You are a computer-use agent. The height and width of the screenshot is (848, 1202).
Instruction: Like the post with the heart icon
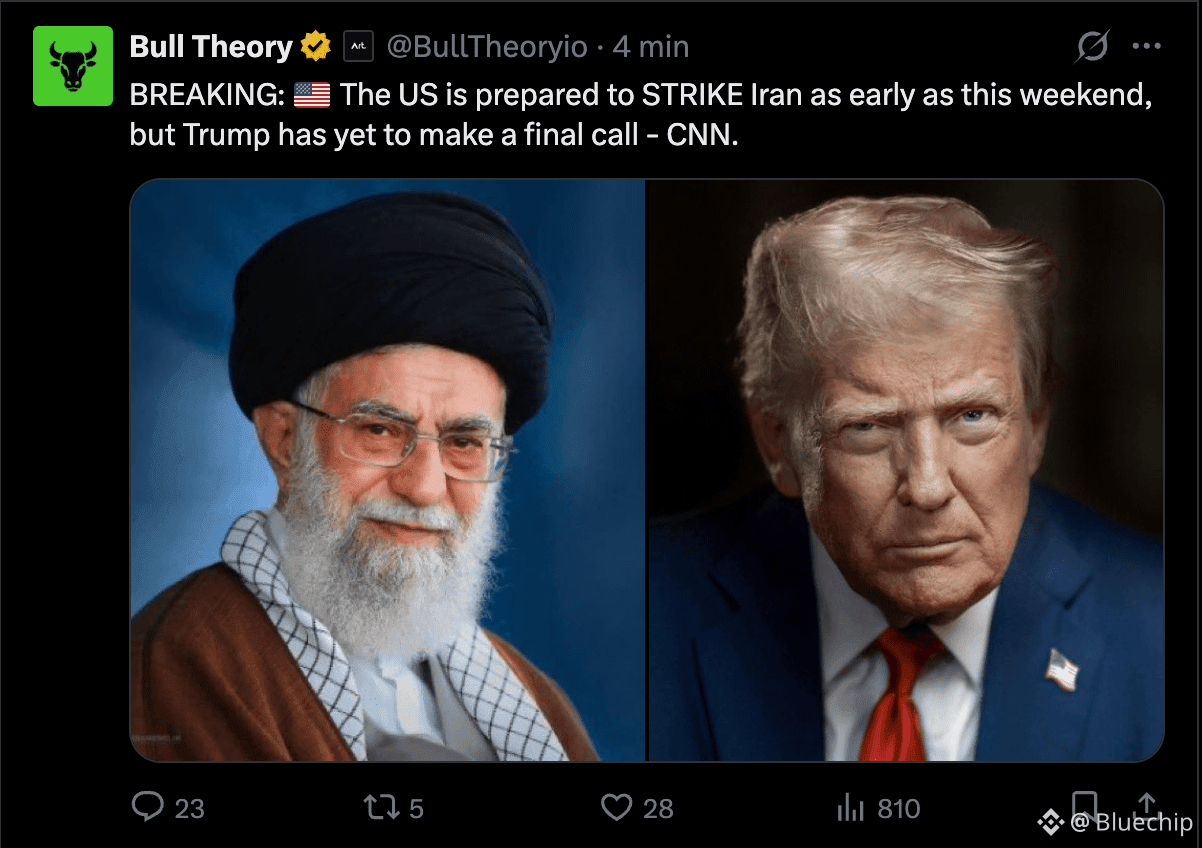pos(618,808)
